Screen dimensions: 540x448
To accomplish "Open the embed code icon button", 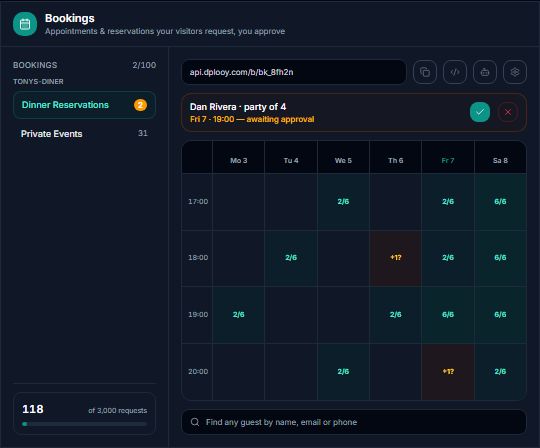I will (x=455, y=72).
